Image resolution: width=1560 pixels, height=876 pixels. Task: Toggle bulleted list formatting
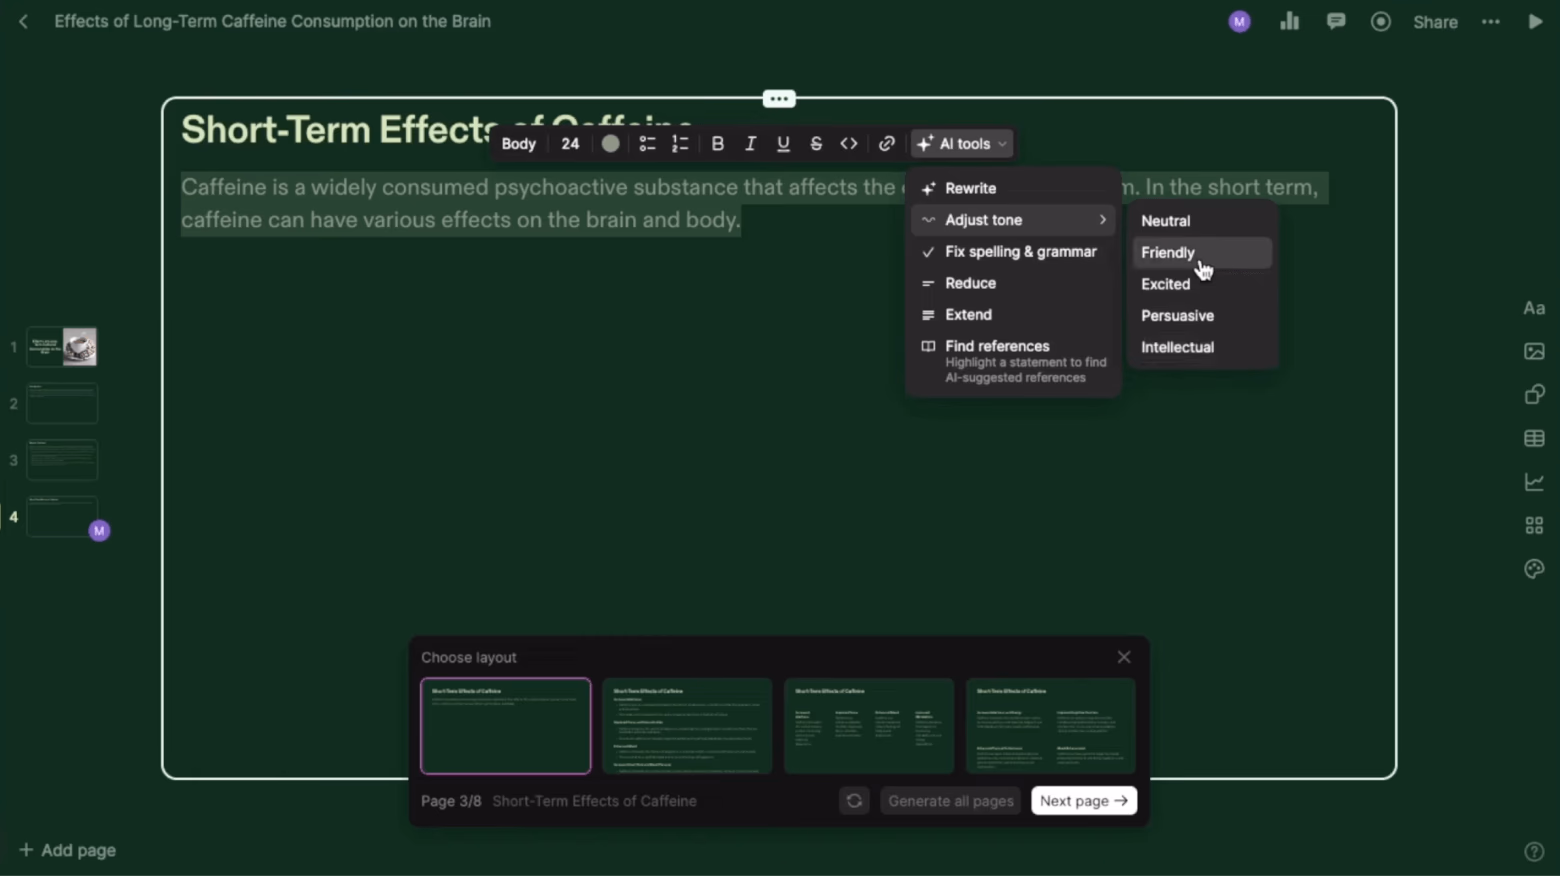tap(647, 144)
